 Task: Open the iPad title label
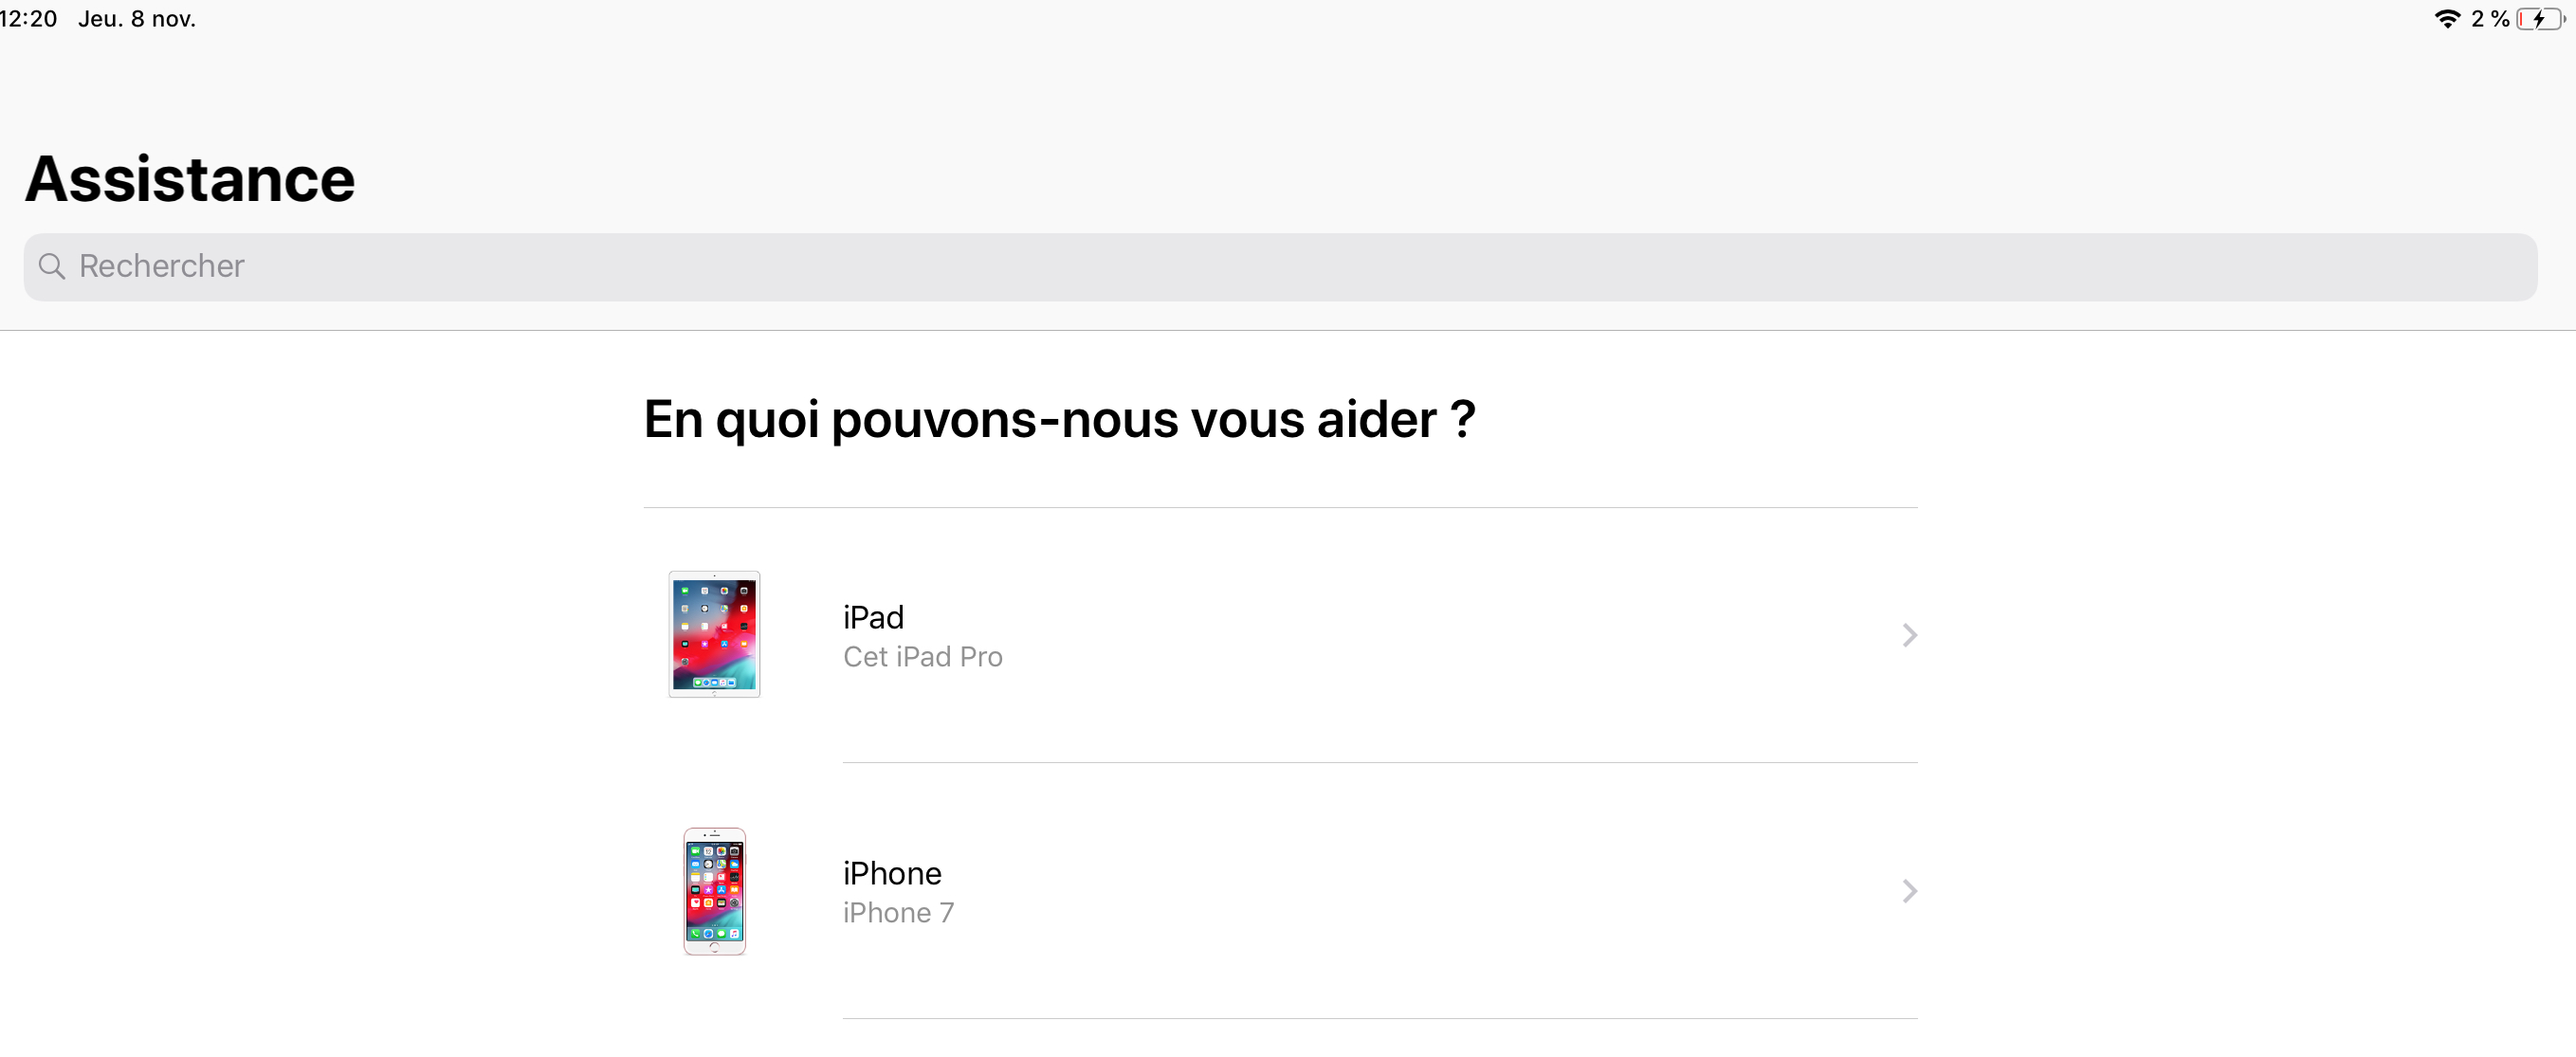click(x=873, y=617)
